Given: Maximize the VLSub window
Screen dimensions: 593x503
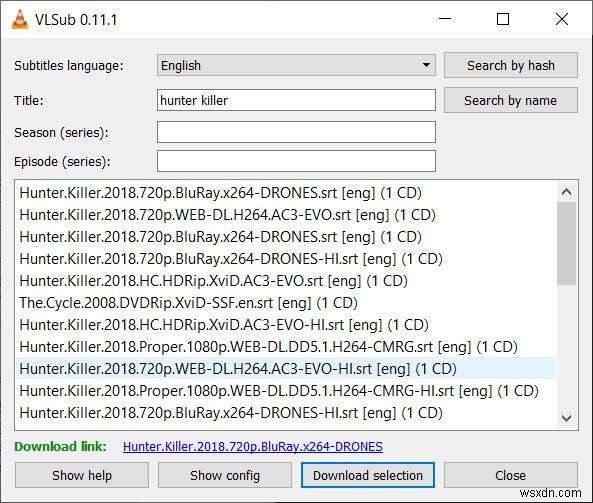Looking at the screenshot, I should pyautogui.click(x=503, y=19).
